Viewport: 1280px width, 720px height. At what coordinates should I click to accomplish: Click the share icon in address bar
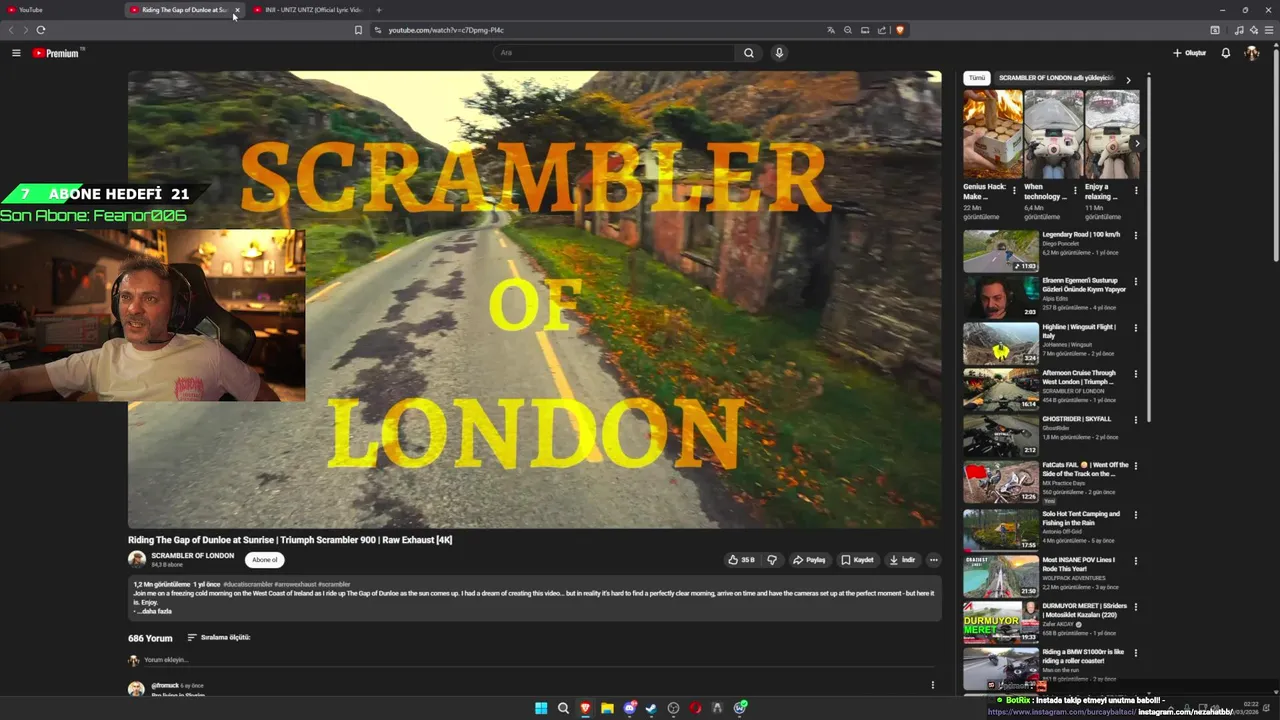(x=882, y=30)
